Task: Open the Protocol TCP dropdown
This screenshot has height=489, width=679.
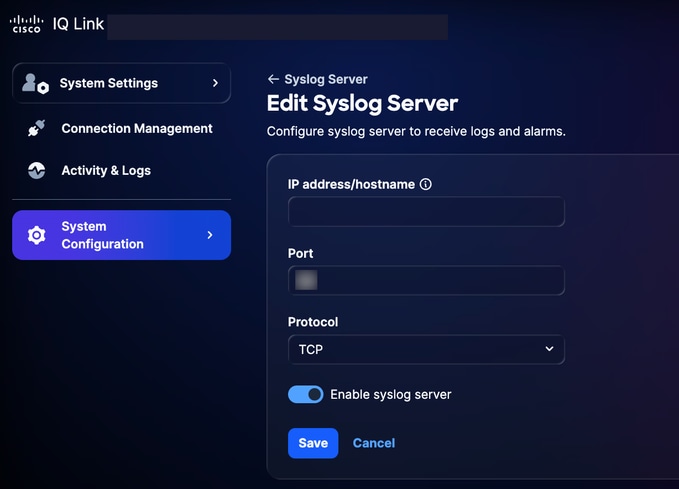Action: [426, 349]
